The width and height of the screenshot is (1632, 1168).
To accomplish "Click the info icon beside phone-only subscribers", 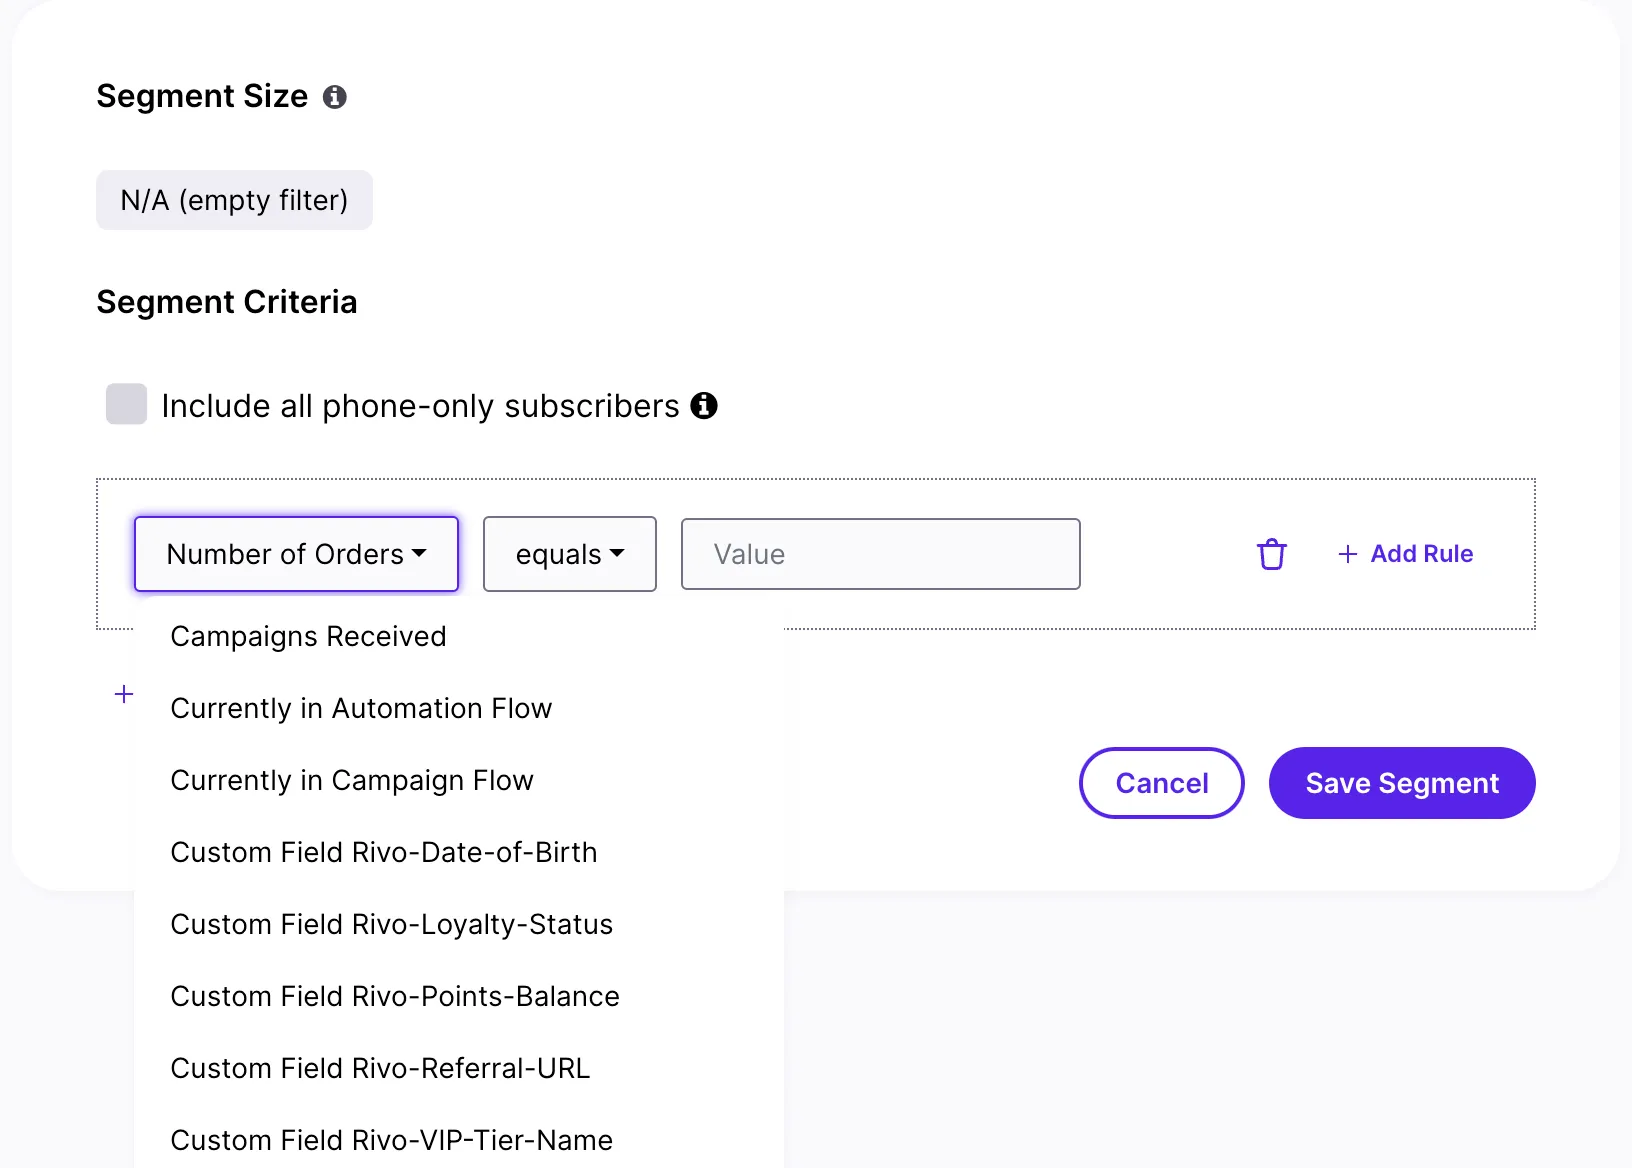I will pos(705,406).
